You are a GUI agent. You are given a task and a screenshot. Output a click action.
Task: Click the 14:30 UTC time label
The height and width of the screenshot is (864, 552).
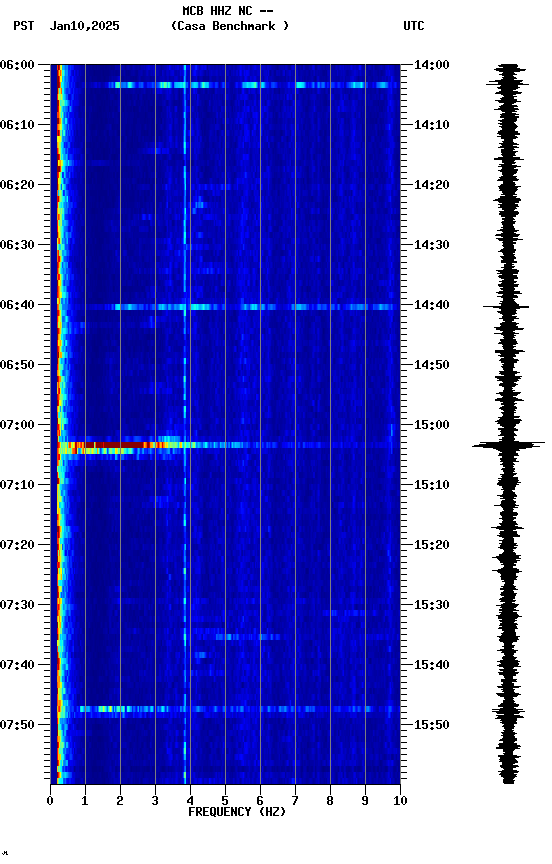pos(432,245)
